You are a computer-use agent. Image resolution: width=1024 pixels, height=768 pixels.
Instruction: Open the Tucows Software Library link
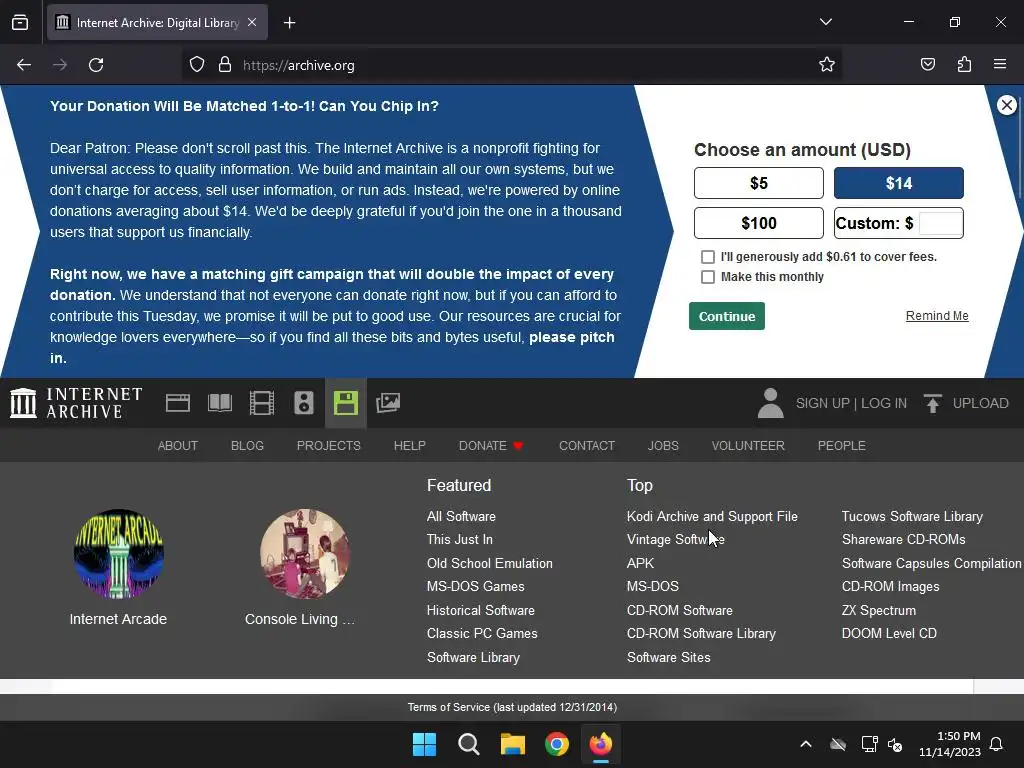(912, 517)
